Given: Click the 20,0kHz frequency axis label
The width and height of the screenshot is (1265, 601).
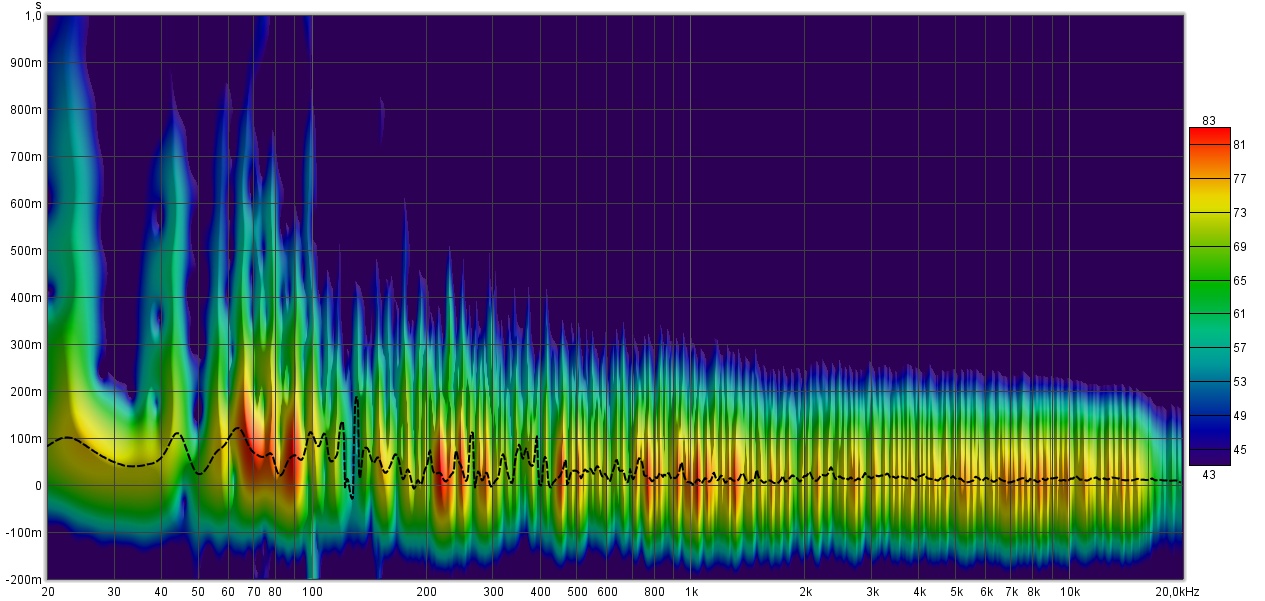Looking at the screenshot, I should (1179, 592).
